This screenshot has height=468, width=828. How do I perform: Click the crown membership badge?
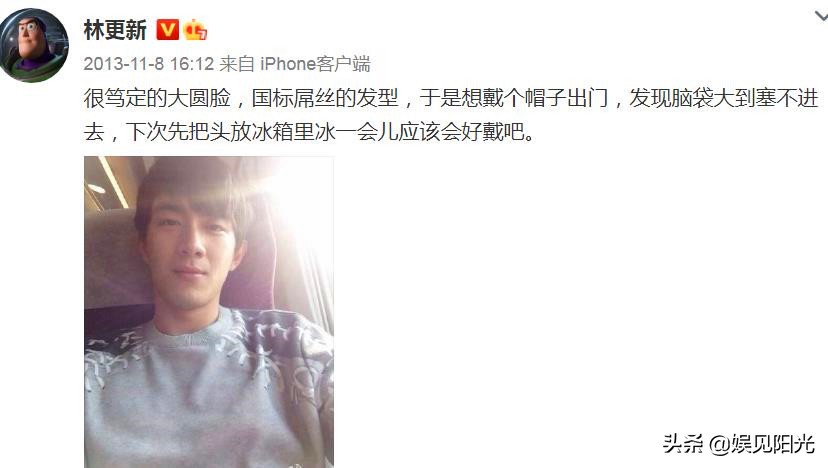[x=195, y=30]
